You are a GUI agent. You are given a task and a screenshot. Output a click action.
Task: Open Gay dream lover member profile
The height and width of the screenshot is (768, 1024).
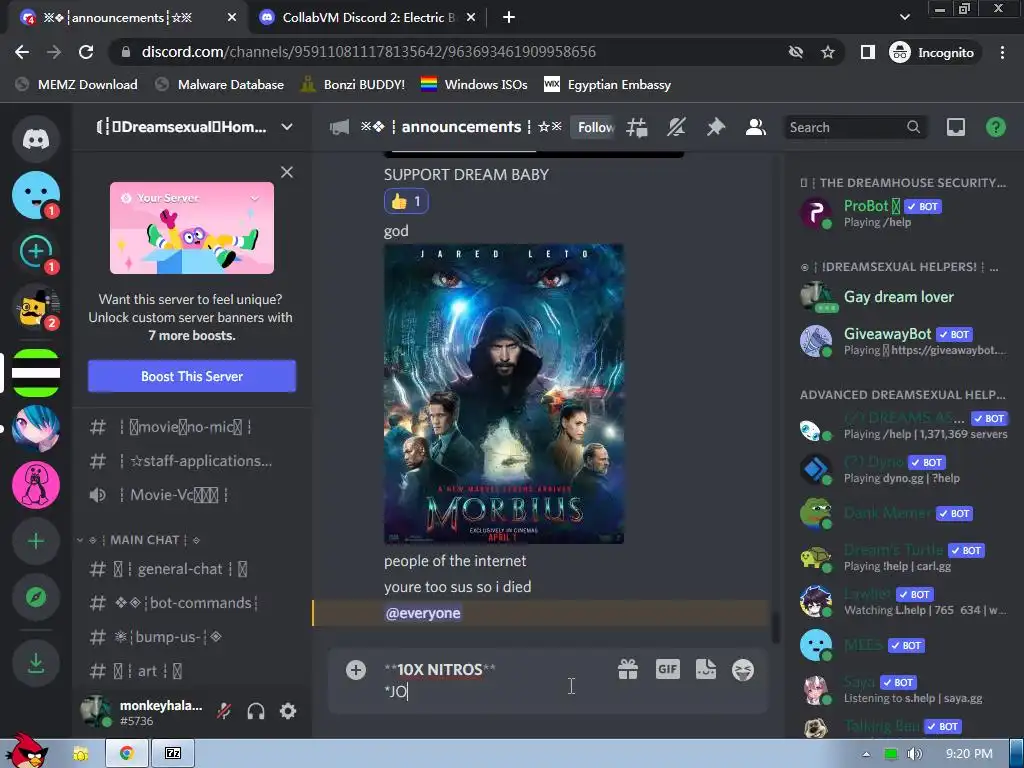click(x=904, y=297)
